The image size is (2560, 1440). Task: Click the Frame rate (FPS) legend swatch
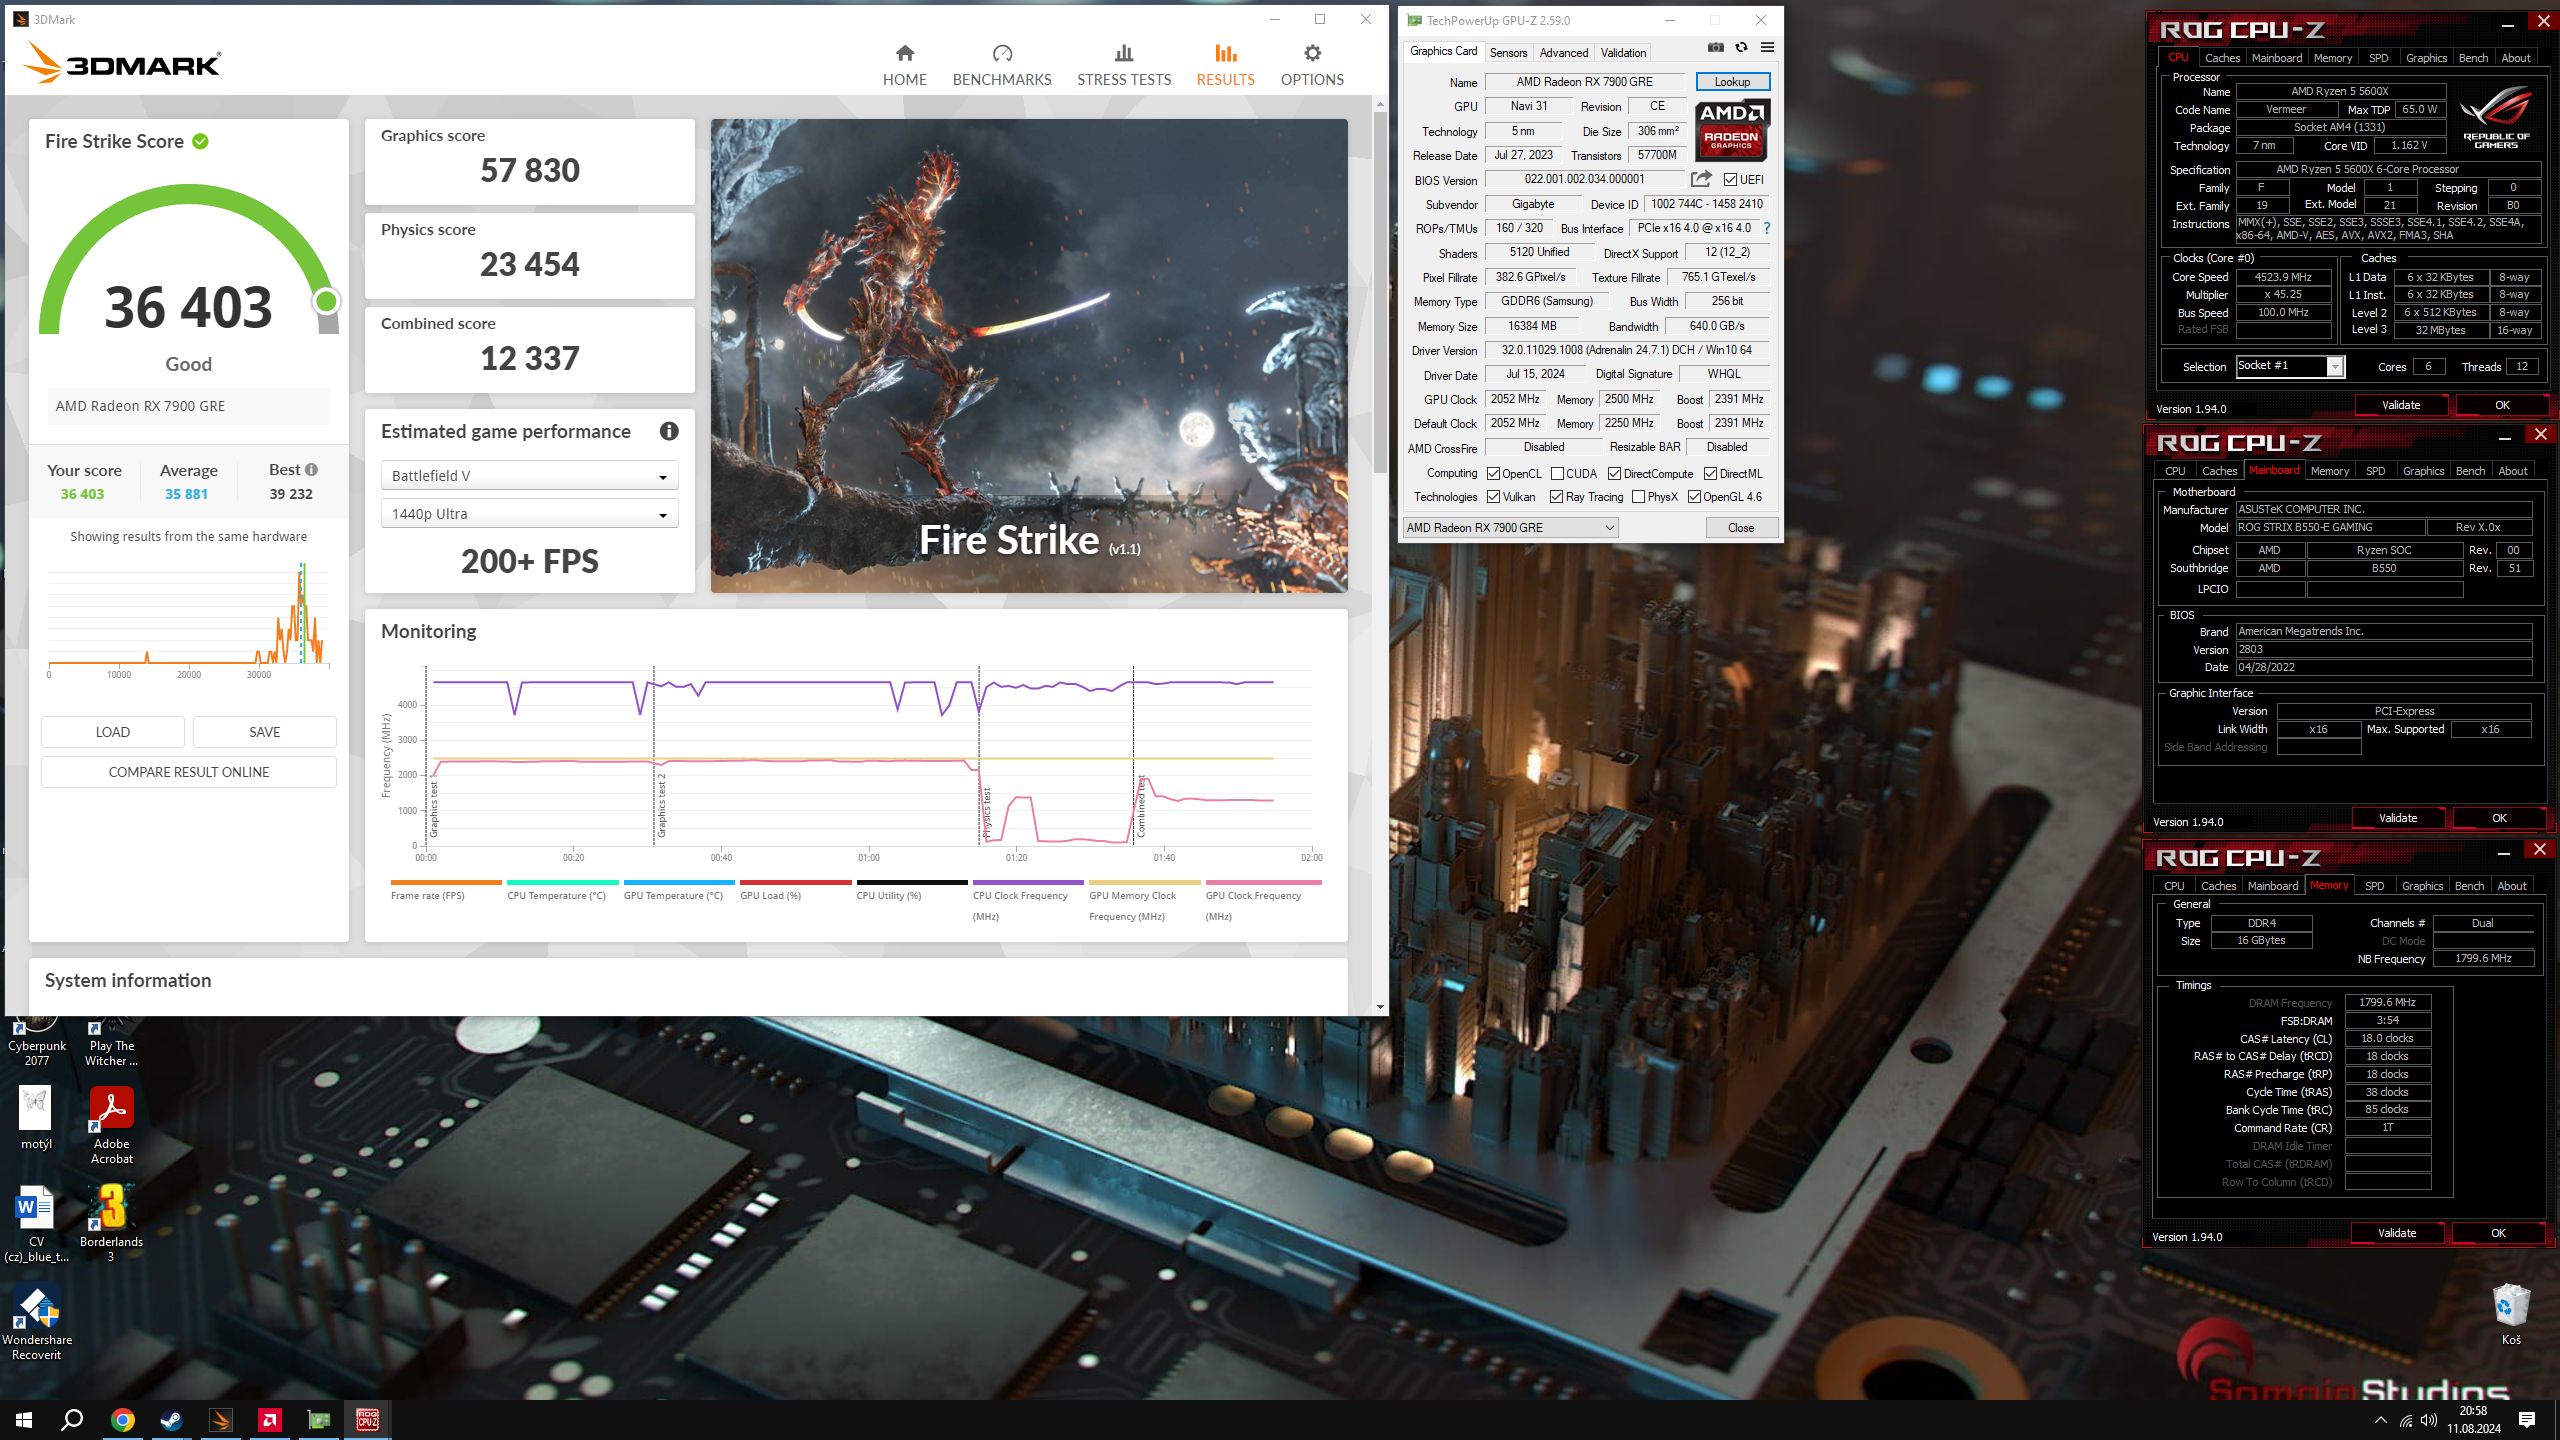tap(446, 882)
